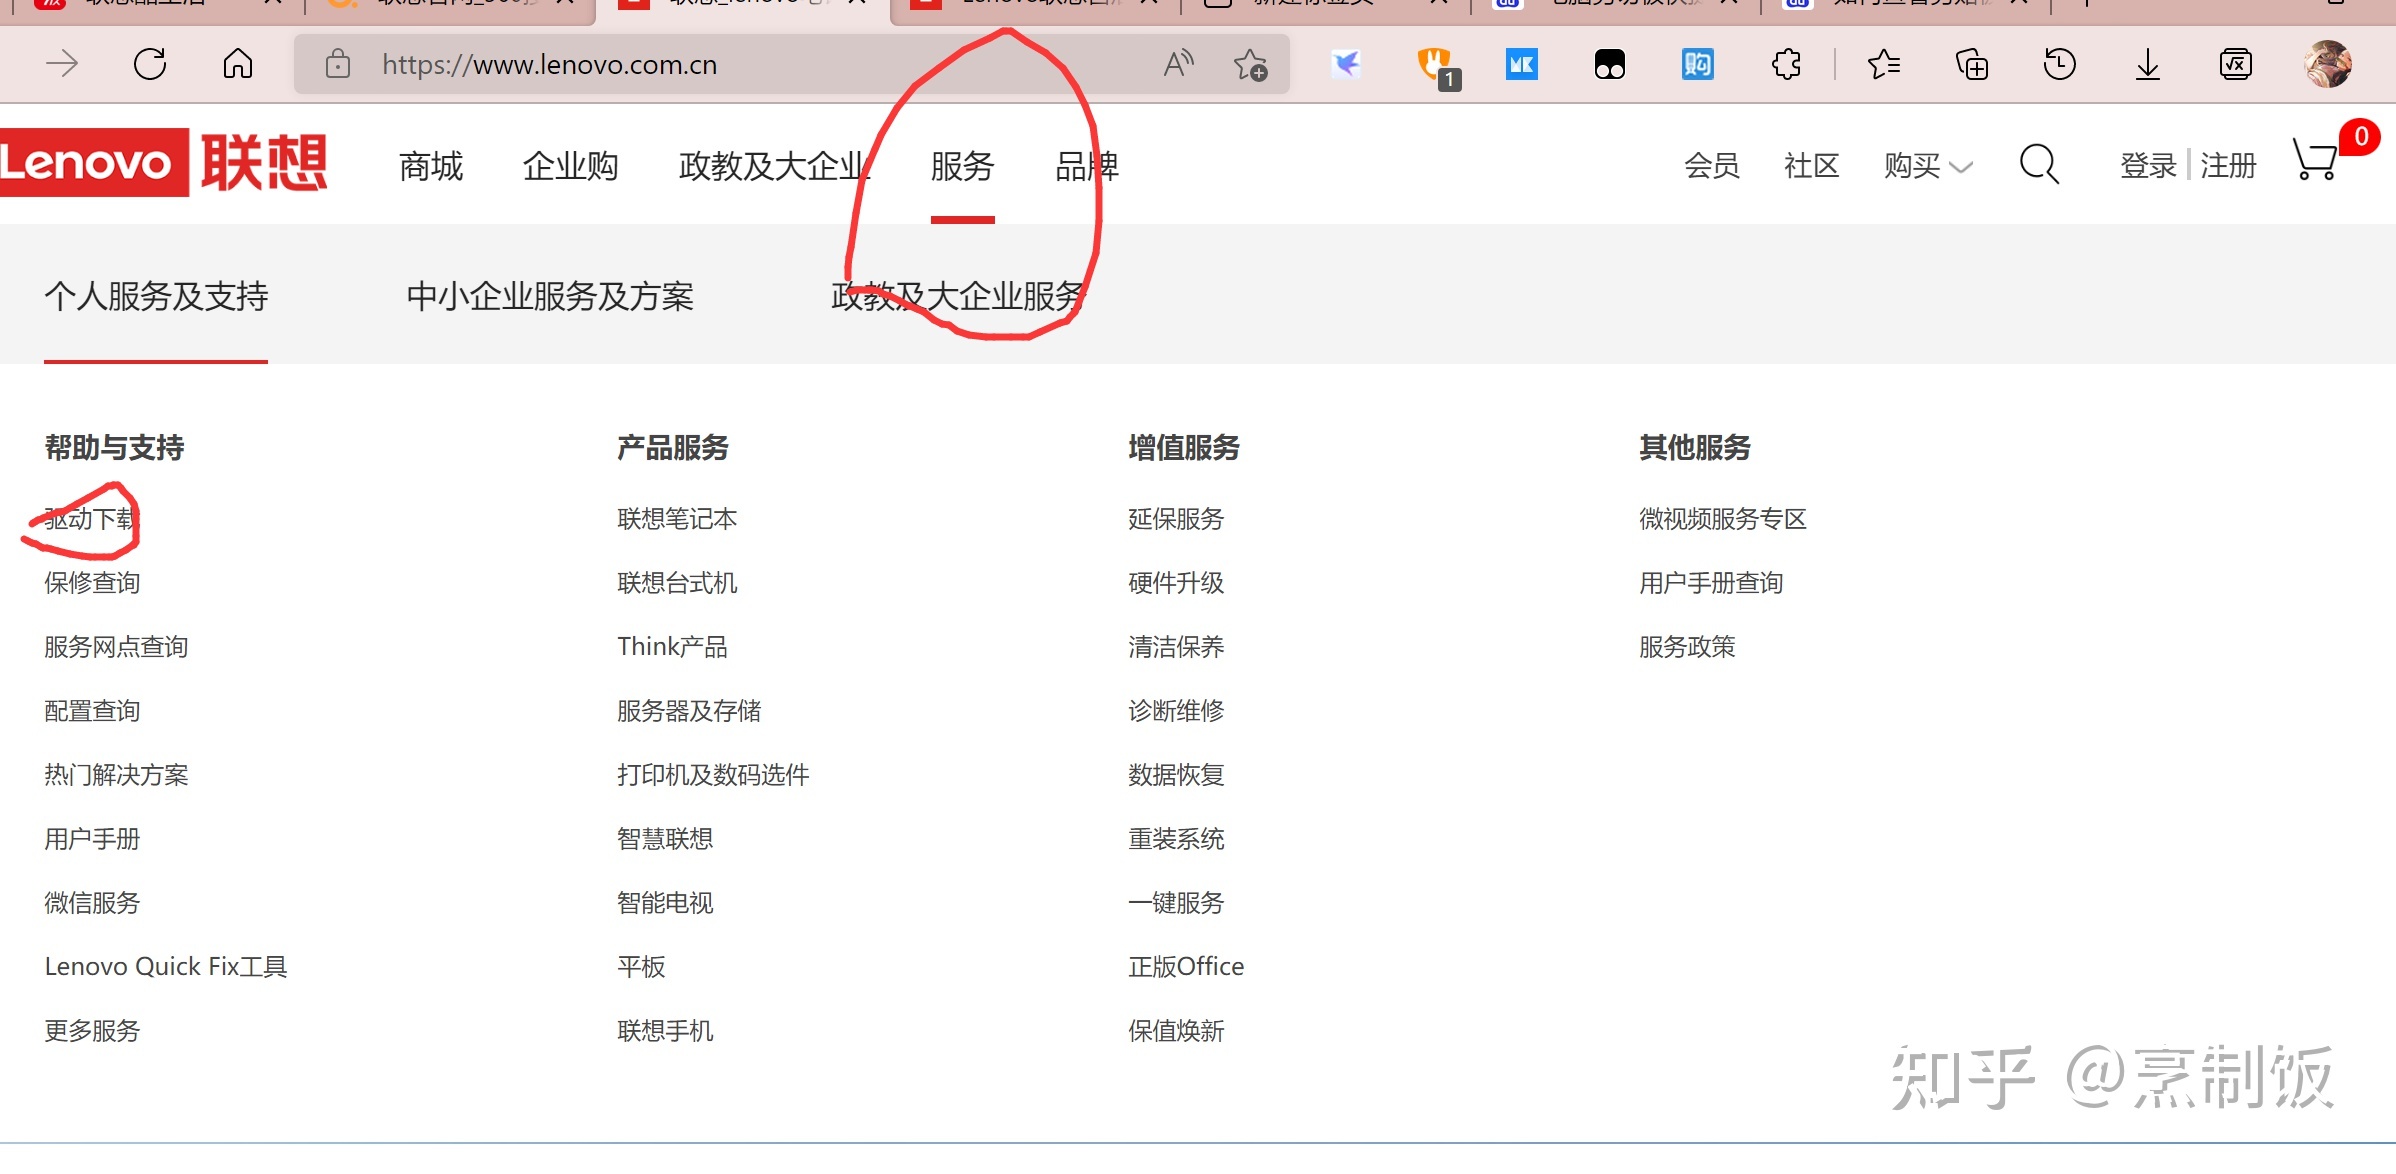
Task: Add this page to favorites star icon
Action: [1250, 65]
